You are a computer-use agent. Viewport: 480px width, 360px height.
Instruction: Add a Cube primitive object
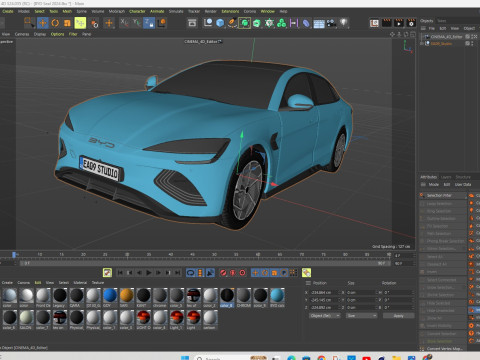220,23
